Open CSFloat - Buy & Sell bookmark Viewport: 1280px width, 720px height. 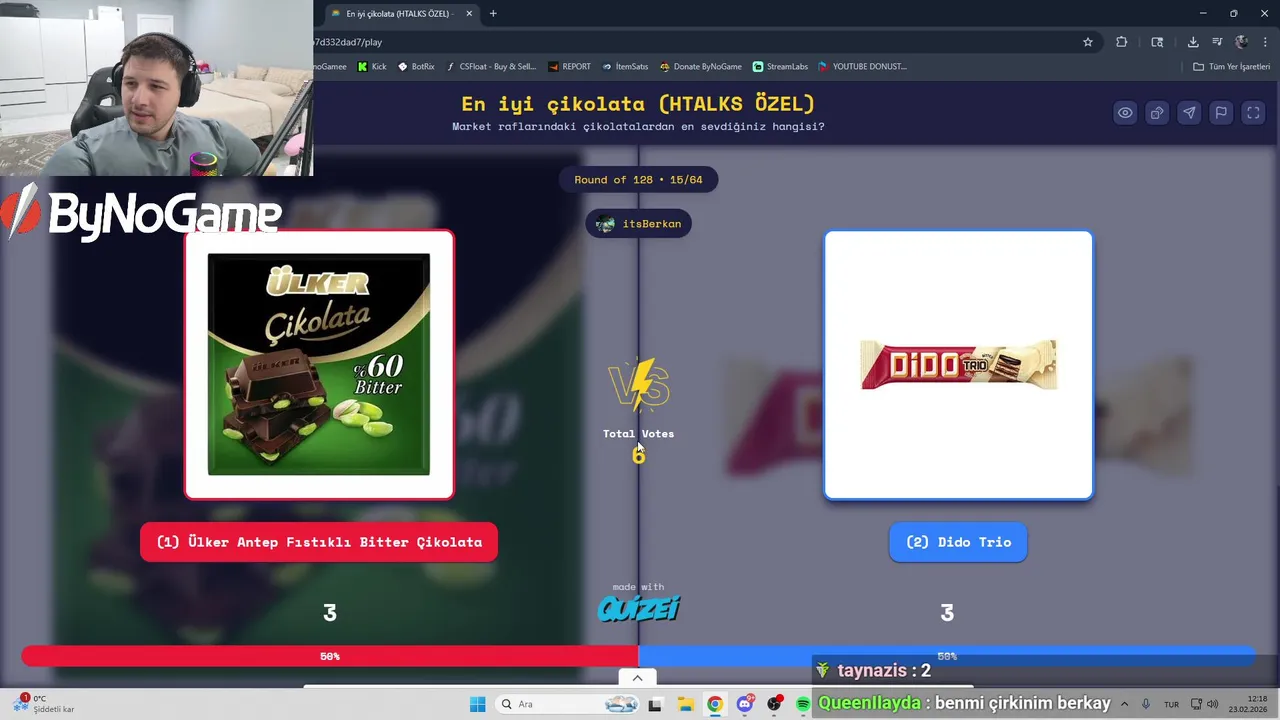pos(491,66)
